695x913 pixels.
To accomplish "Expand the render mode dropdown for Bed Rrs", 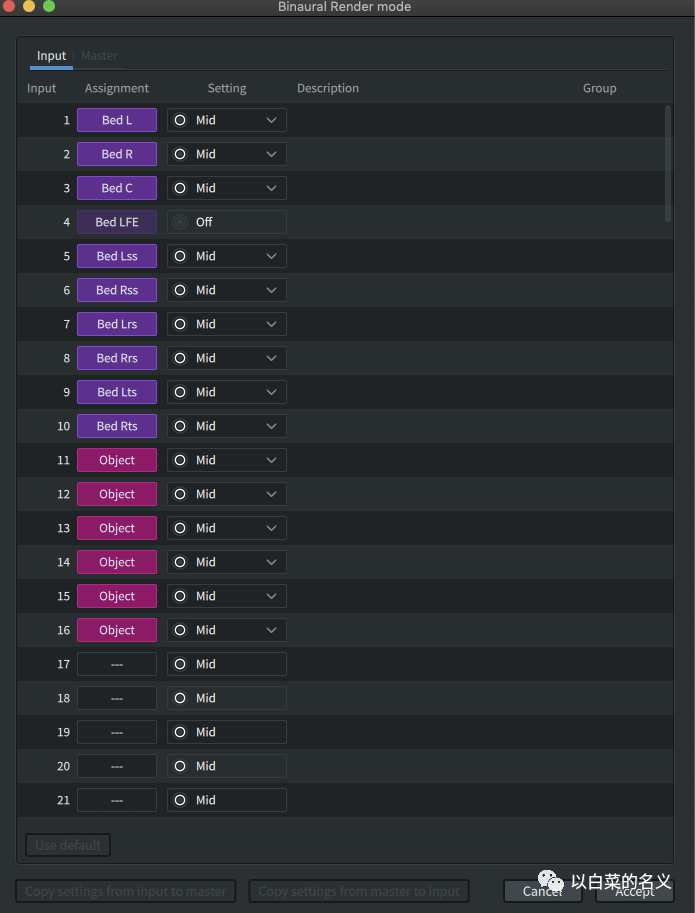I will tap(227, 358).
